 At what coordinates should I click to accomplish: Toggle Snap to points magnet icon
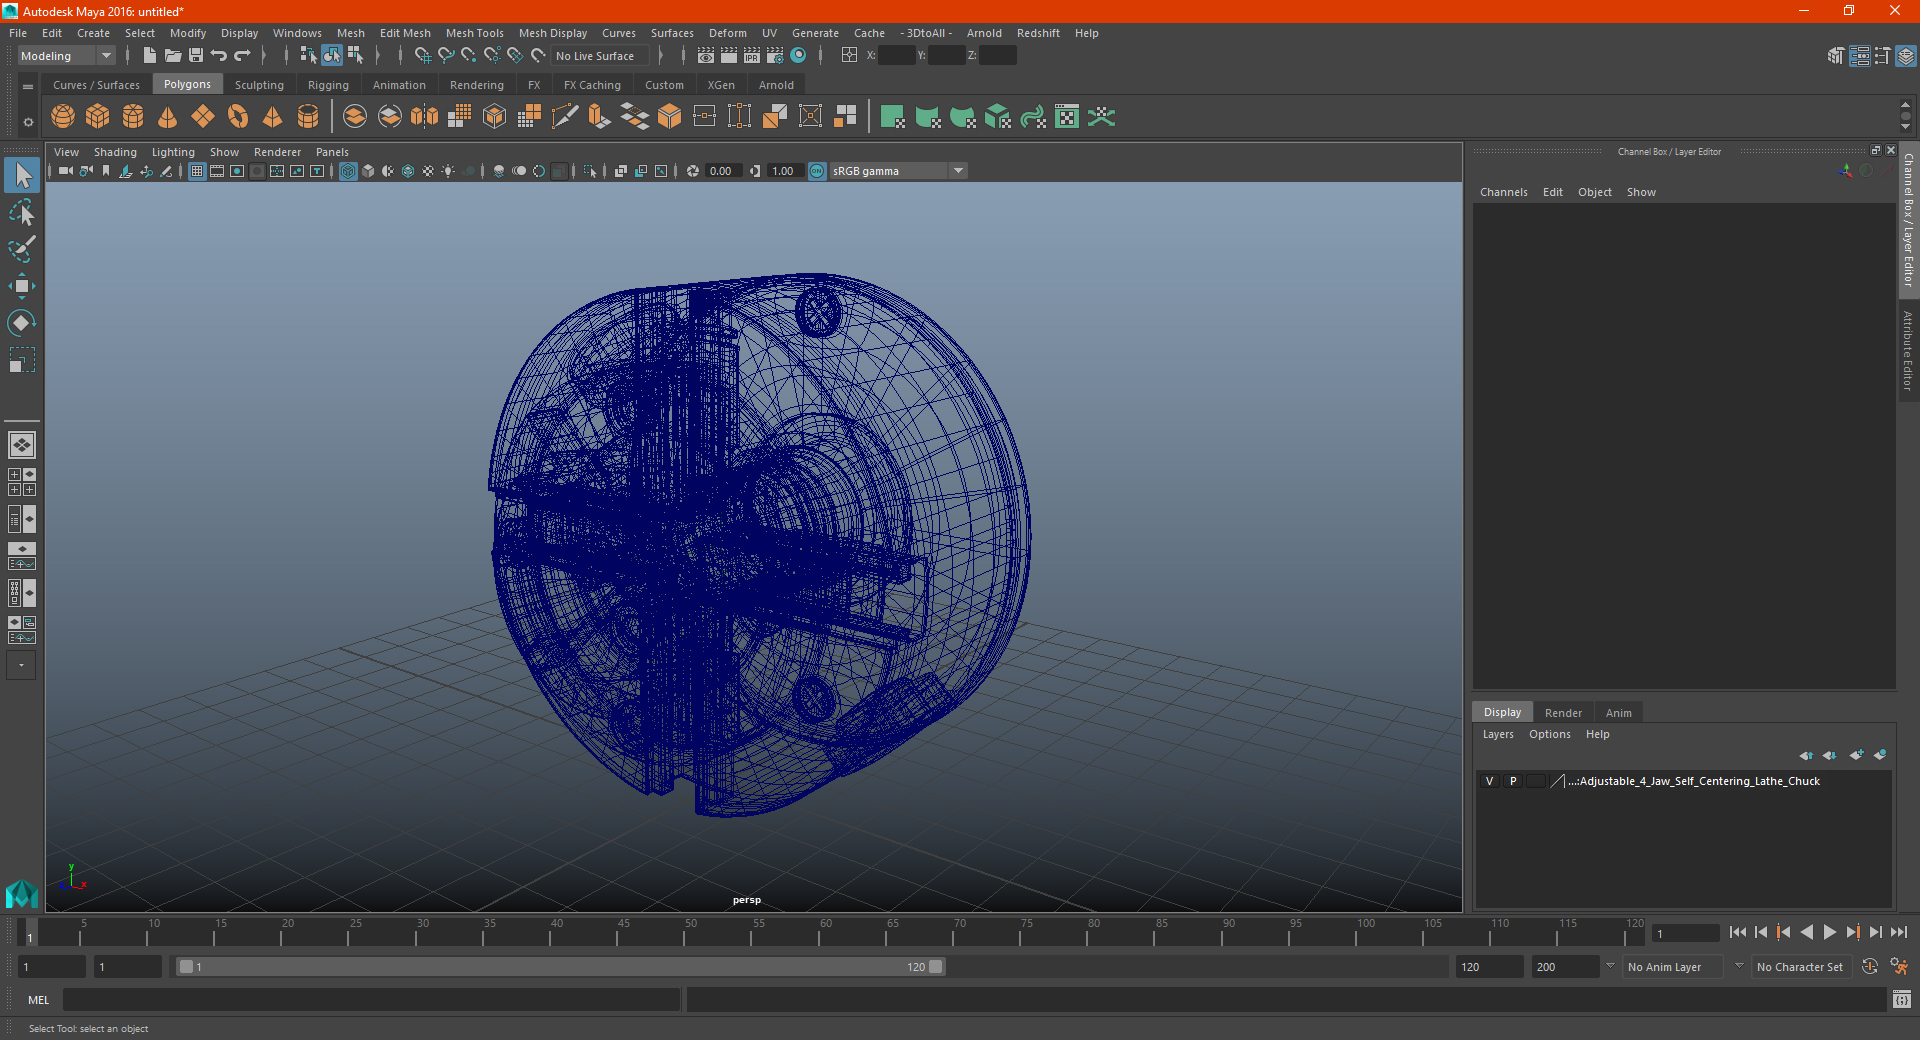pos(469,56)
